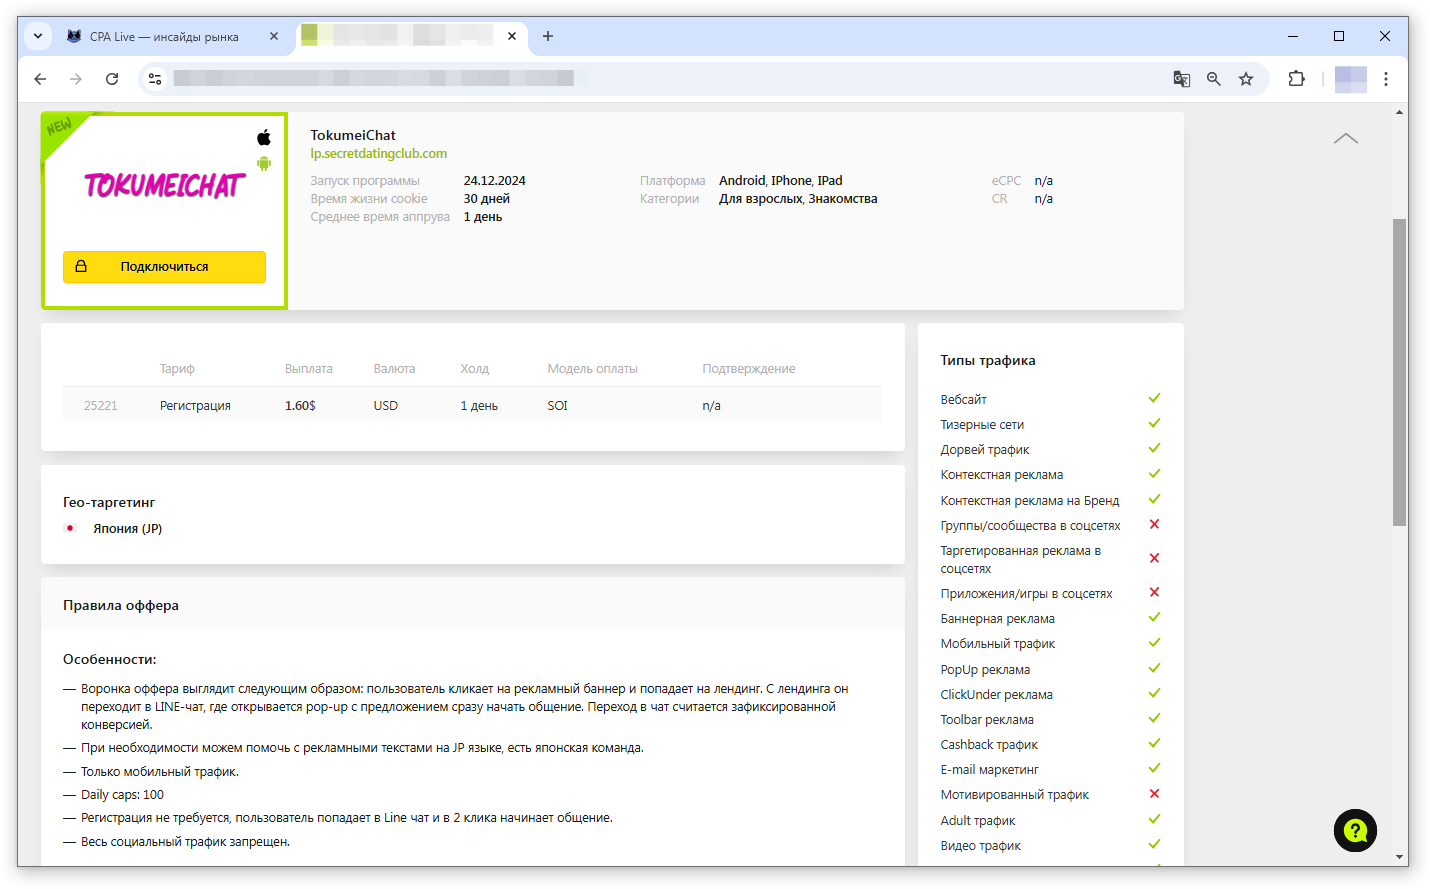This screenshot has width=1430, height=889.
Task: Click the Япония (JP) geo entry
Action: 127,529
